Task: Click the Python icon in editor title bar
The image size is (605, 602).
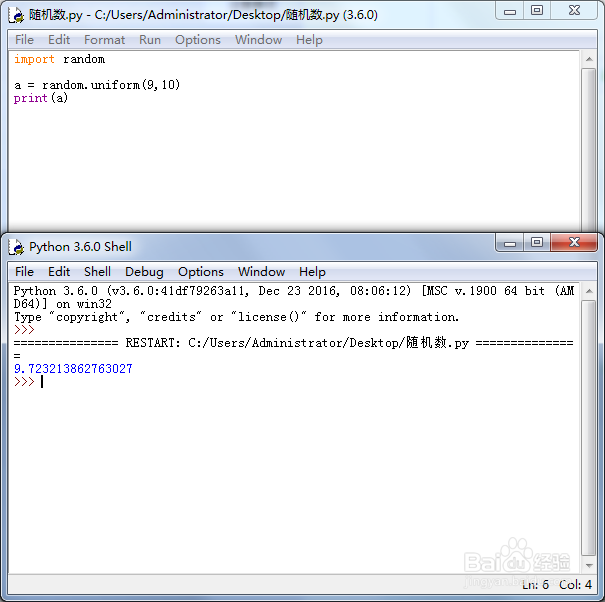Action: click(x=16, y=15)
